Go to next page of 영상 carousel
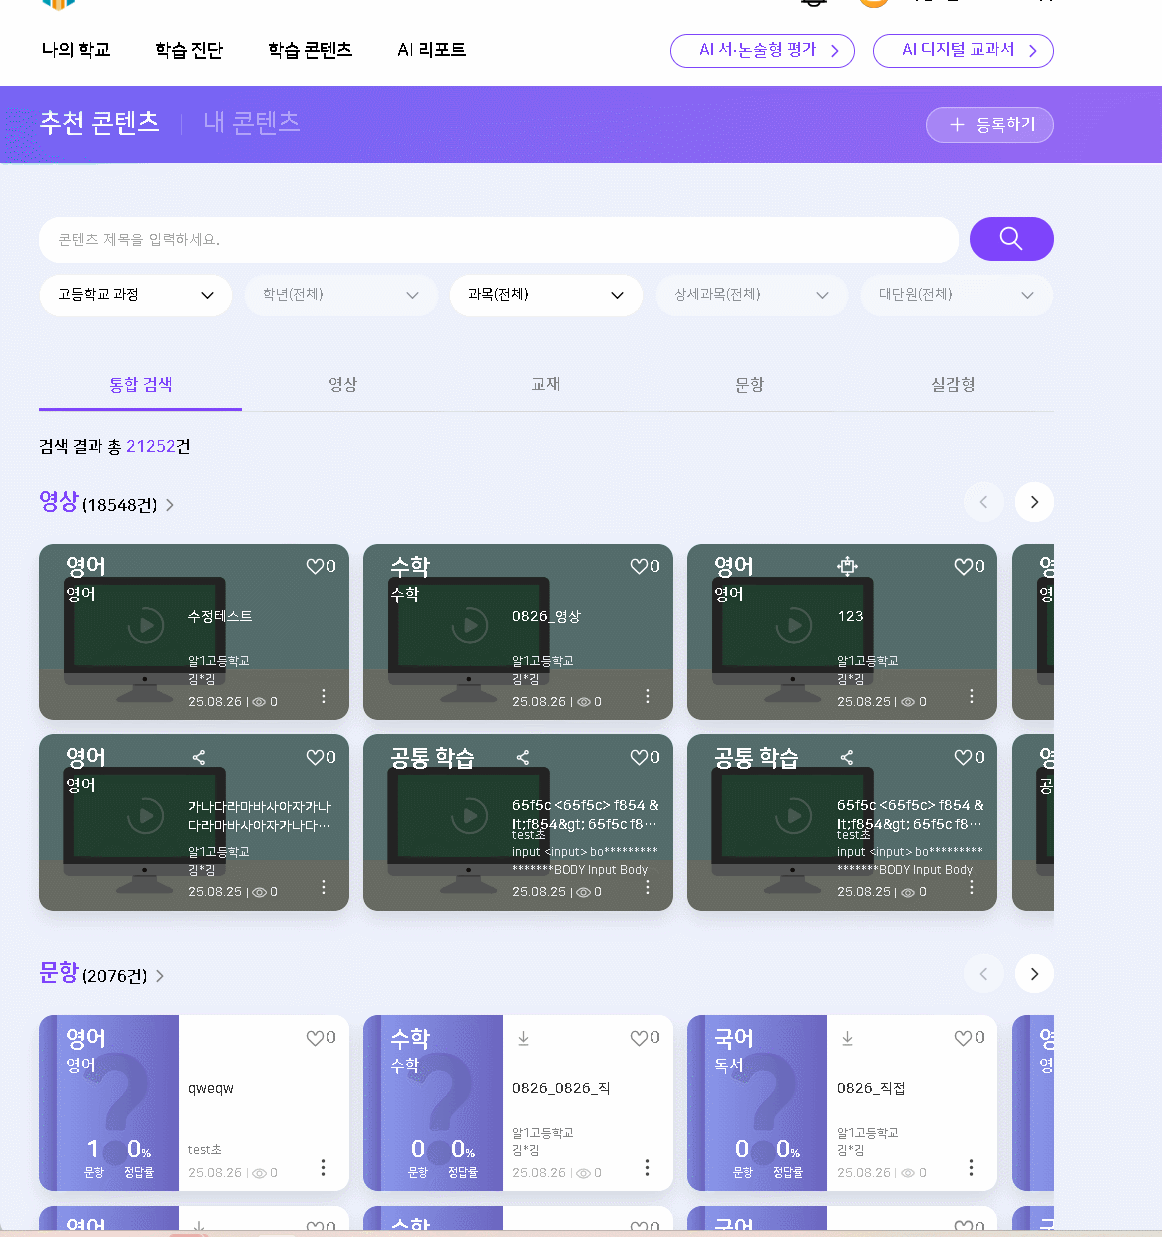 [x=1034, y=502]
